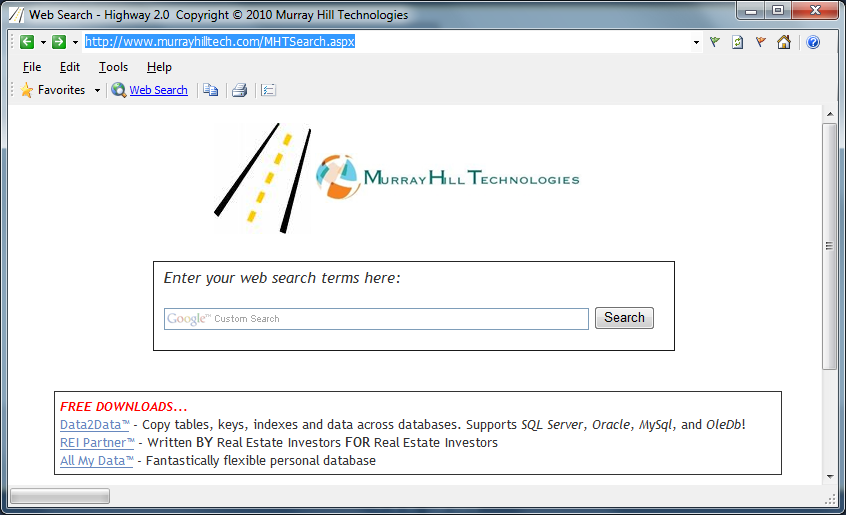Click the Print icon in the toolbar
Image resolution: width=846 pixels, height=515 pixels.
point(239,90)
